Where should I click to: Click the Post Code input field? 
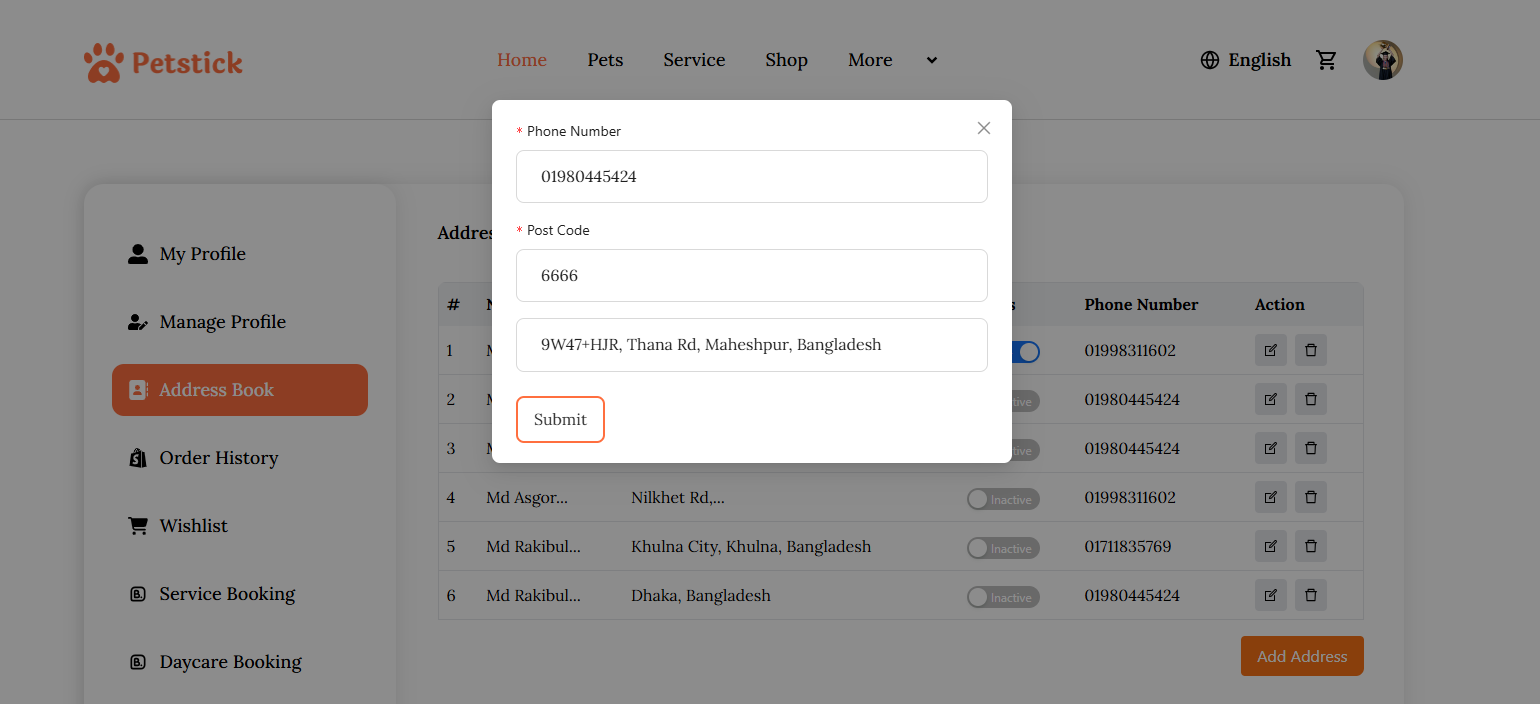coord(751,275)
